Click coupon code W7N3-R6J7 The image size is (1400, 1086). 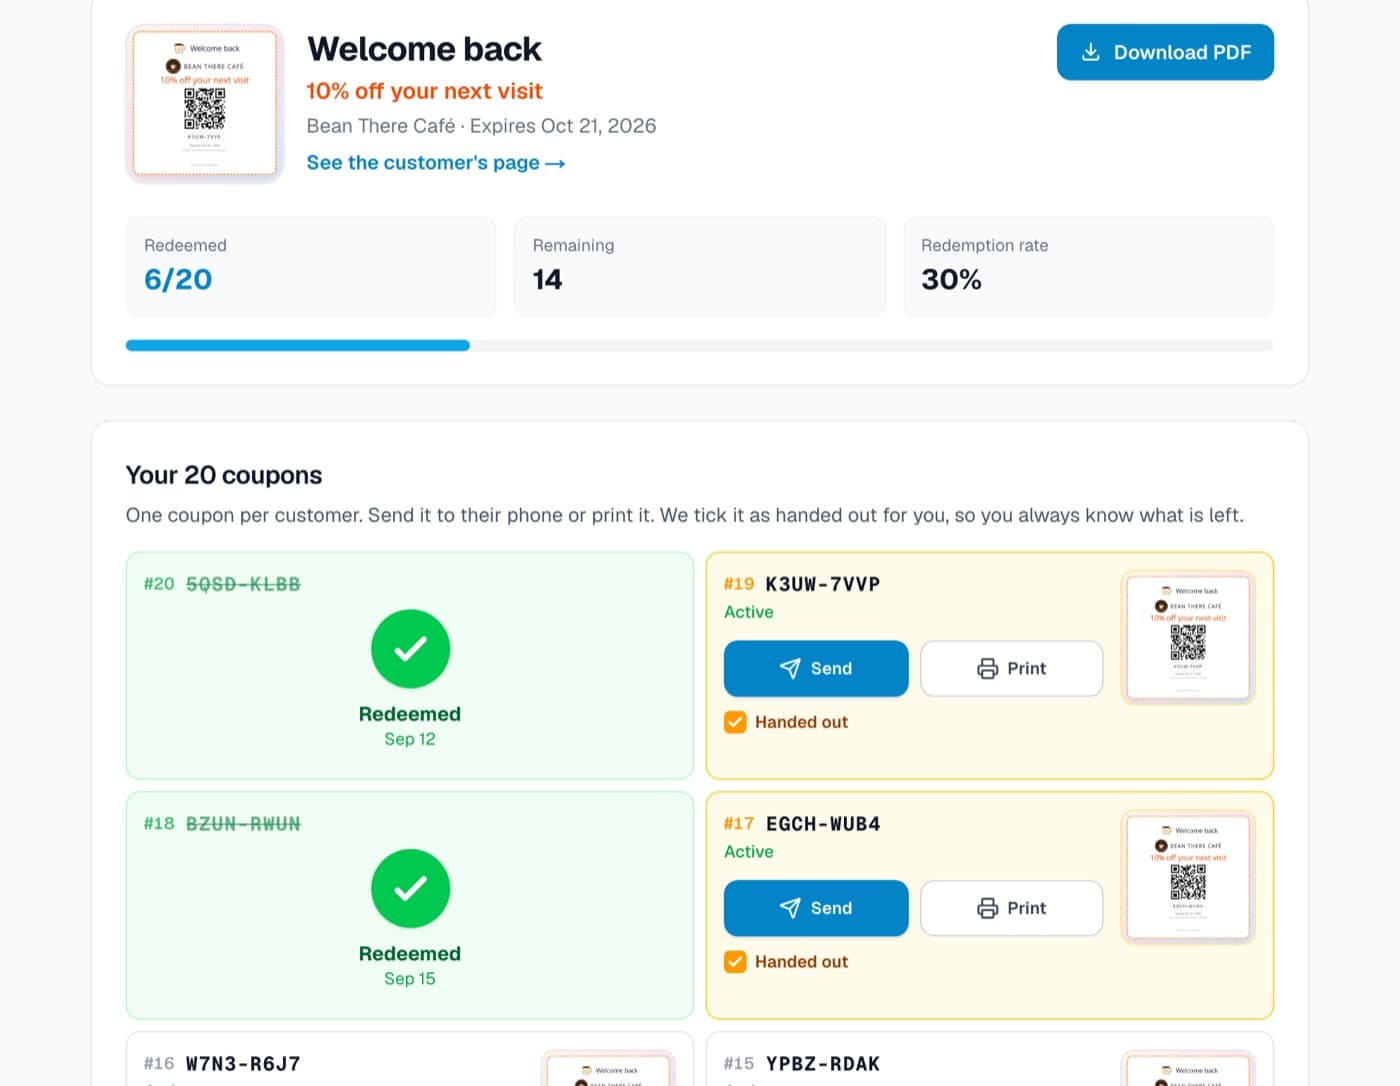[243, 1064]
